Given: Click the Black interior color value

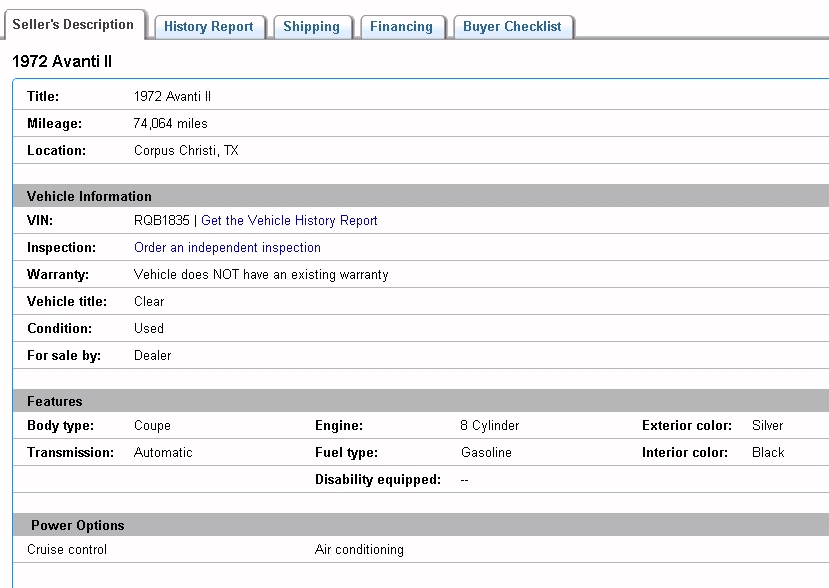Looking at the screenshot, I should pos(768,452).
